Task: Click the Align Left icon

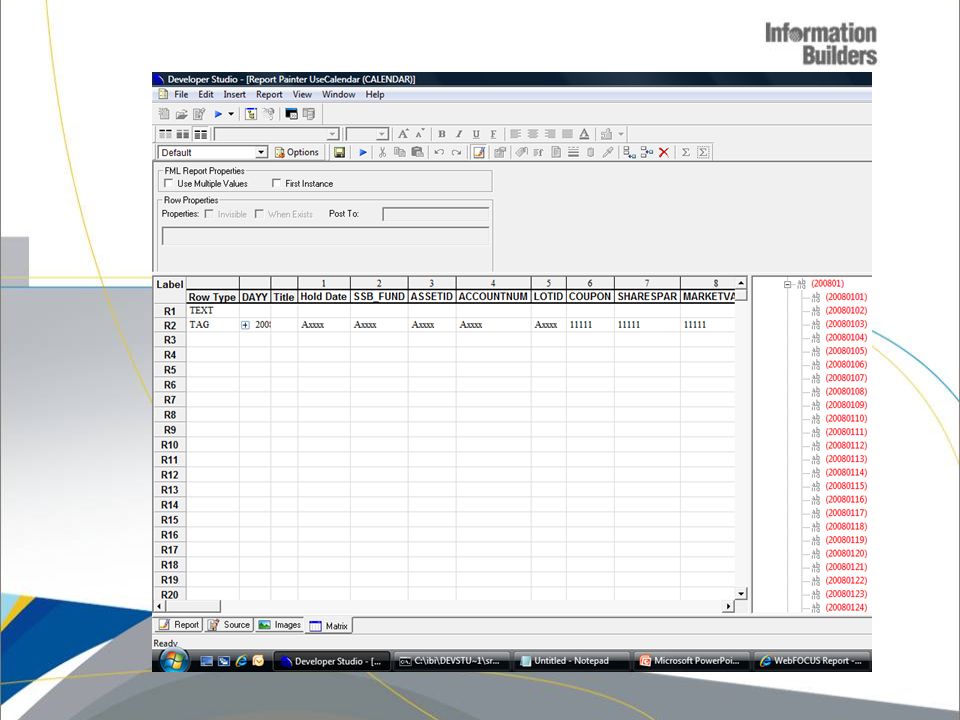Action: tap(516, 134)
